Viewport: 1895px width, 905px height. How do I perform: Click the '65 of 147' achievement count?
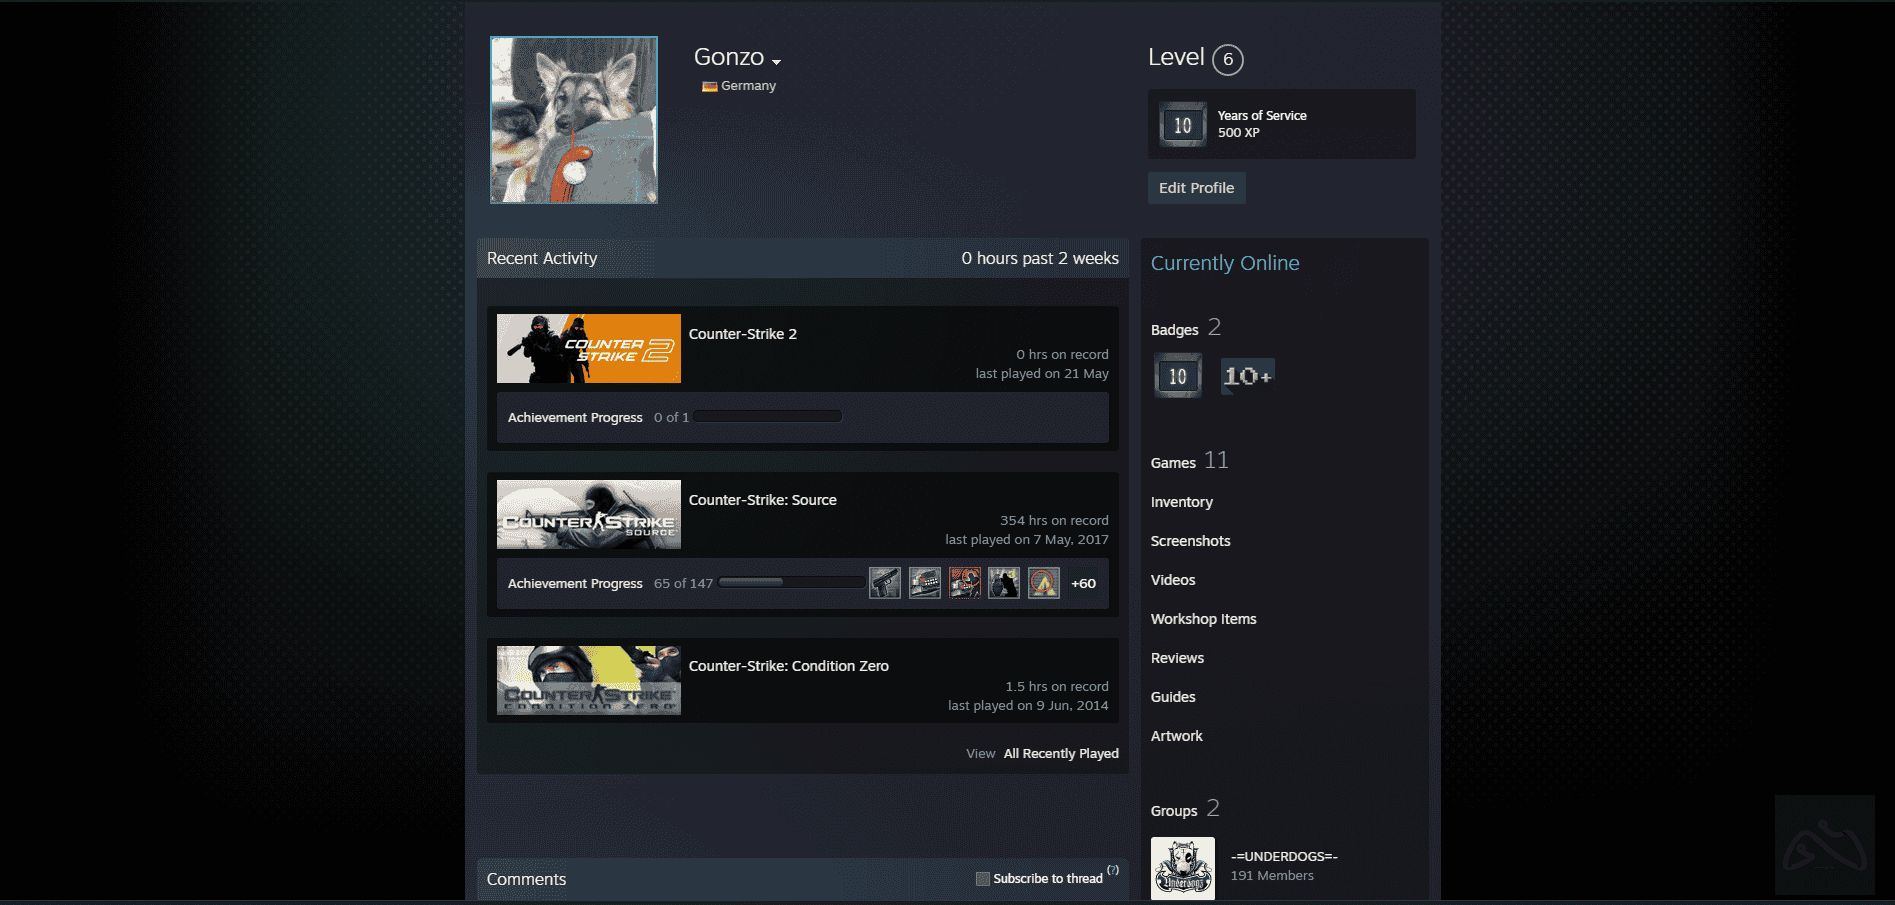pos(684,584)
